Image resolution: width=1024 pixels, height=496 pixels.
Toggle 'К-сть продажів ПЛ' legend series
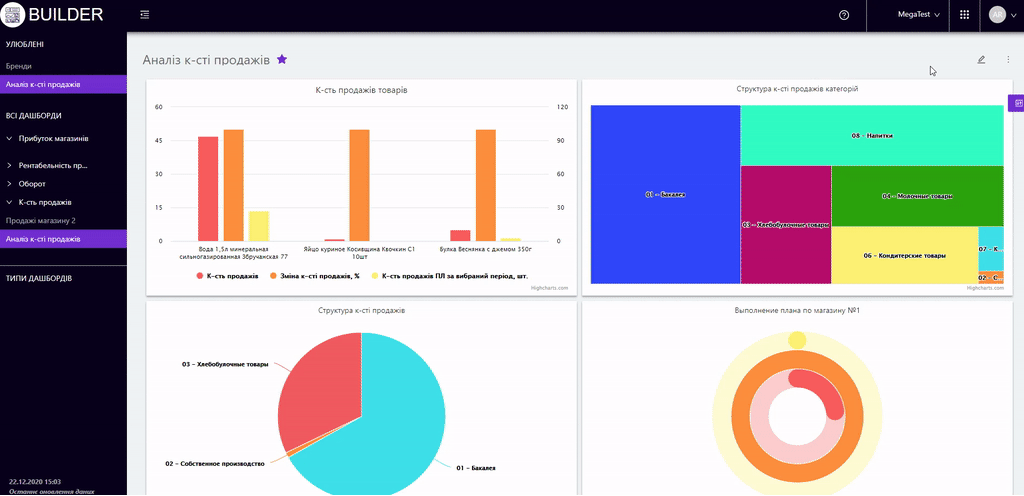click(448, 275)
